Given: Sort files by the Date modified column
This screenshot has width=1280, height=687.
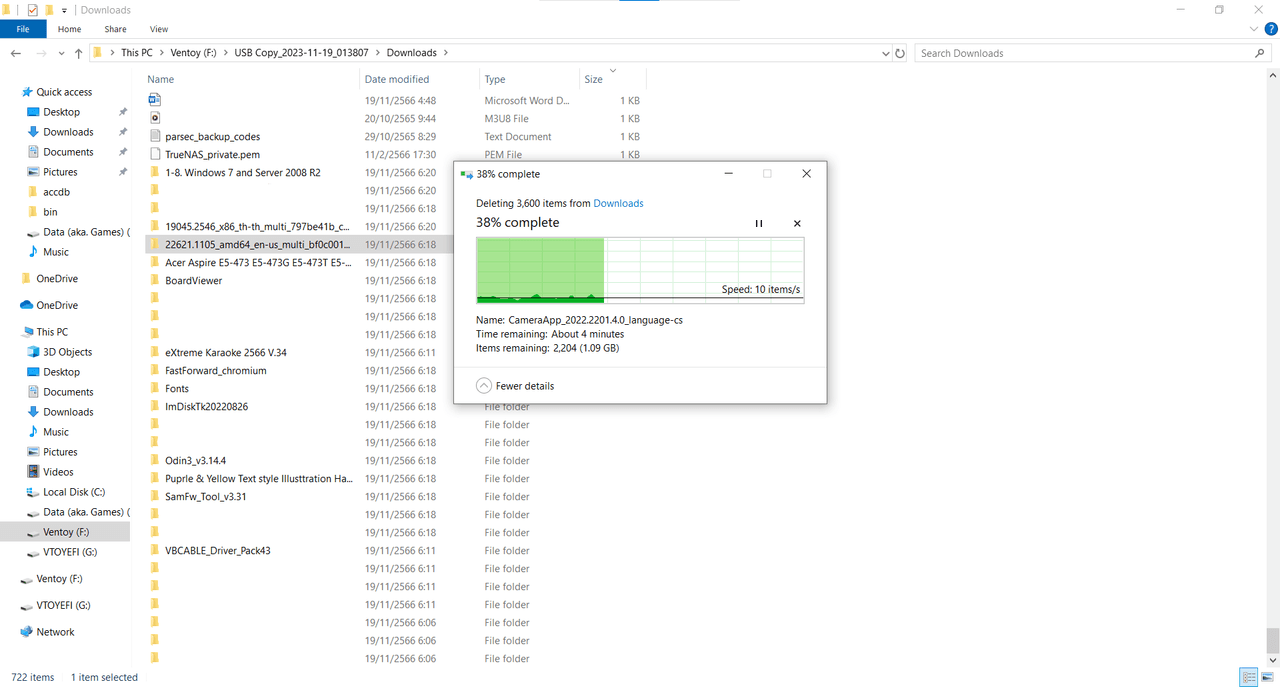Looking at the screenshot, I should (x=397, y=79).
